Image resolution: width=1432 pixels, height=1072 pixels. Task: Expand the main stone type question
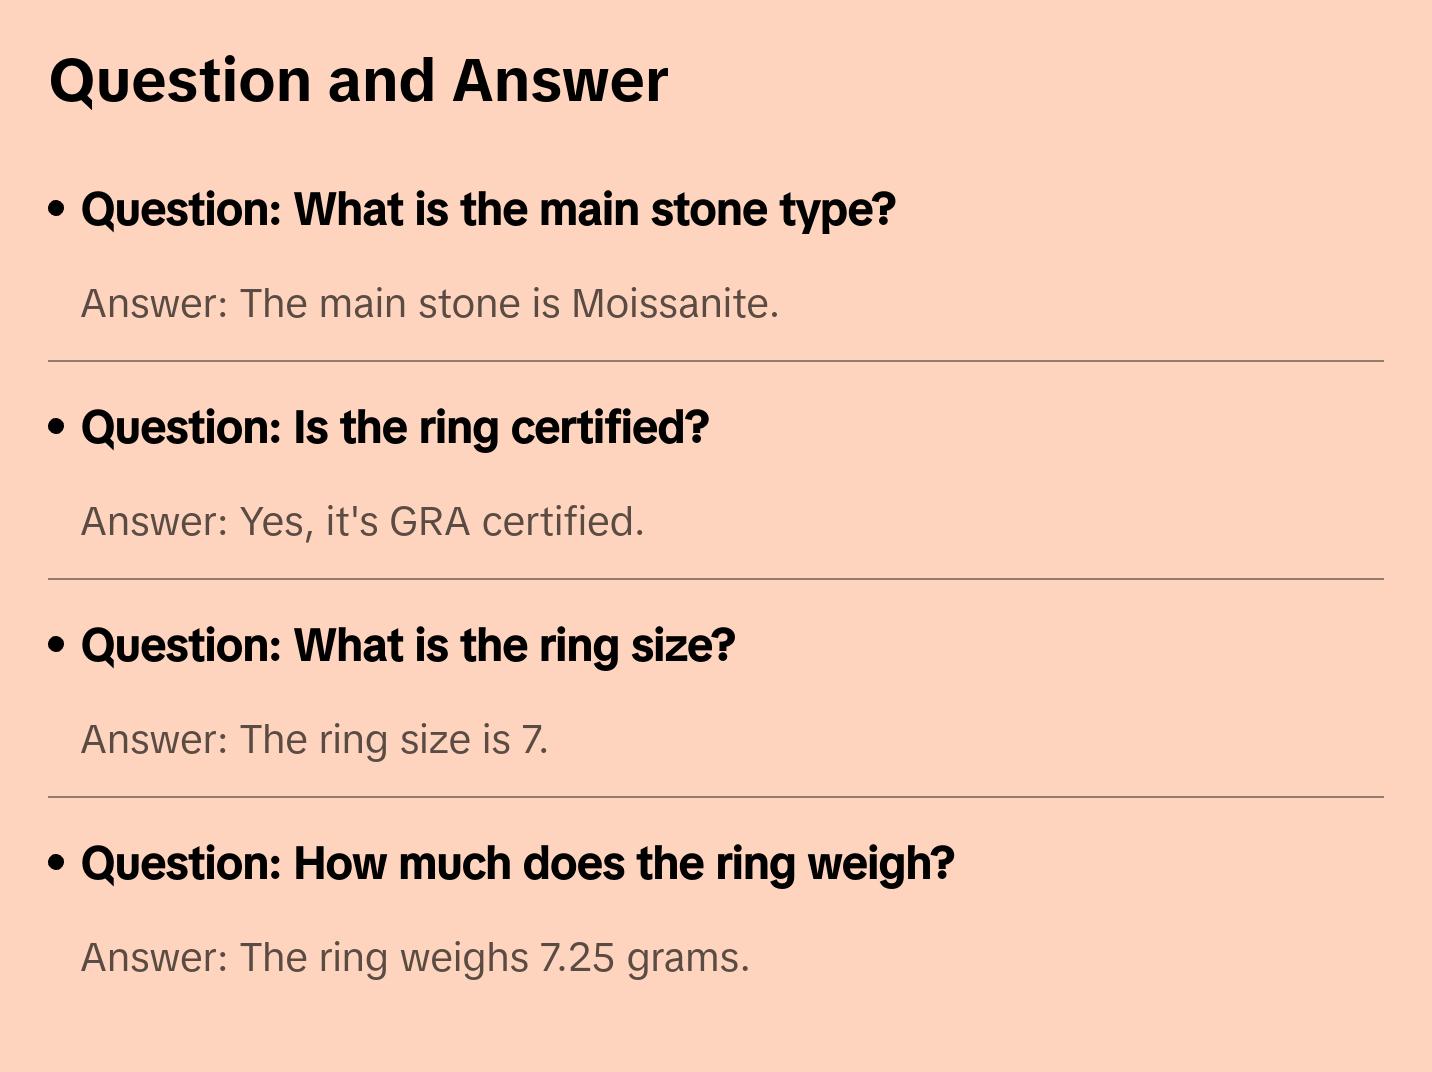click(488, 210)
